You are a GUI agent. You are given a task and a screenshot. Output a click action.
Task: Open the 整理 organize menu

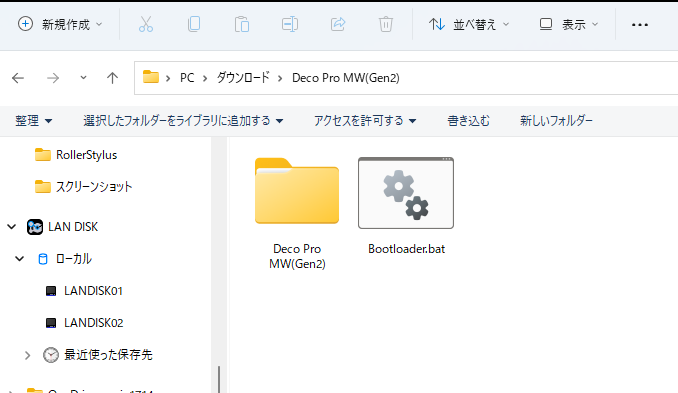[33, 121]
